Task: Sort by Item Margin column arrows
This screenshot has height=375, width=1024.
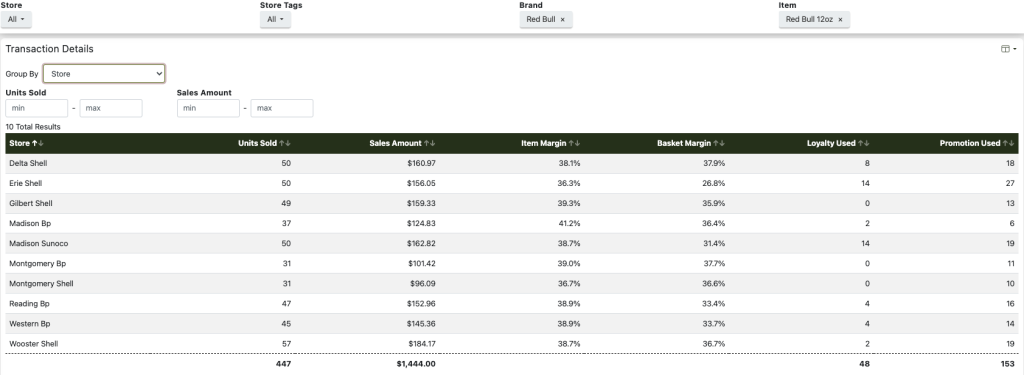Action: (x=574, y=143)
